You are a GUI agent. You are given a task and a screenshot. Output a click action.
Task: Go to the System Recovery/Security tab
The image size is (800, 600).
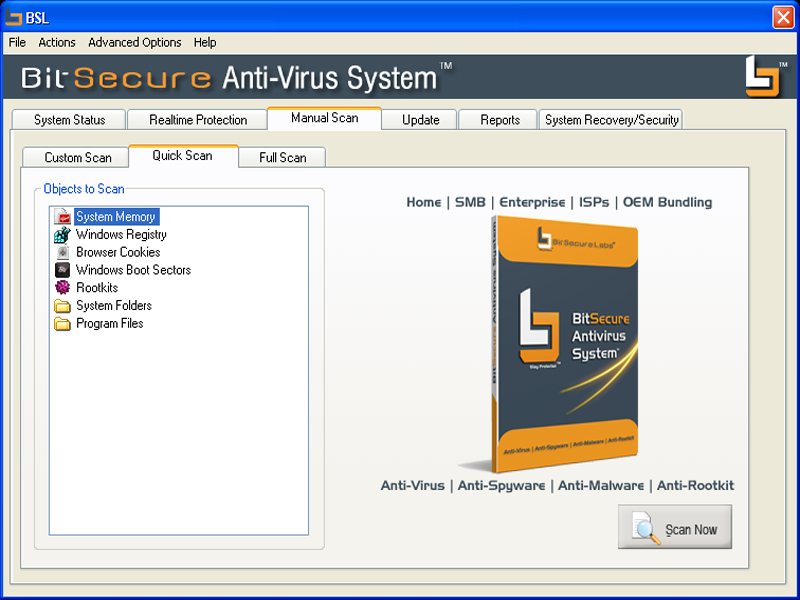(x=611, y=120)
